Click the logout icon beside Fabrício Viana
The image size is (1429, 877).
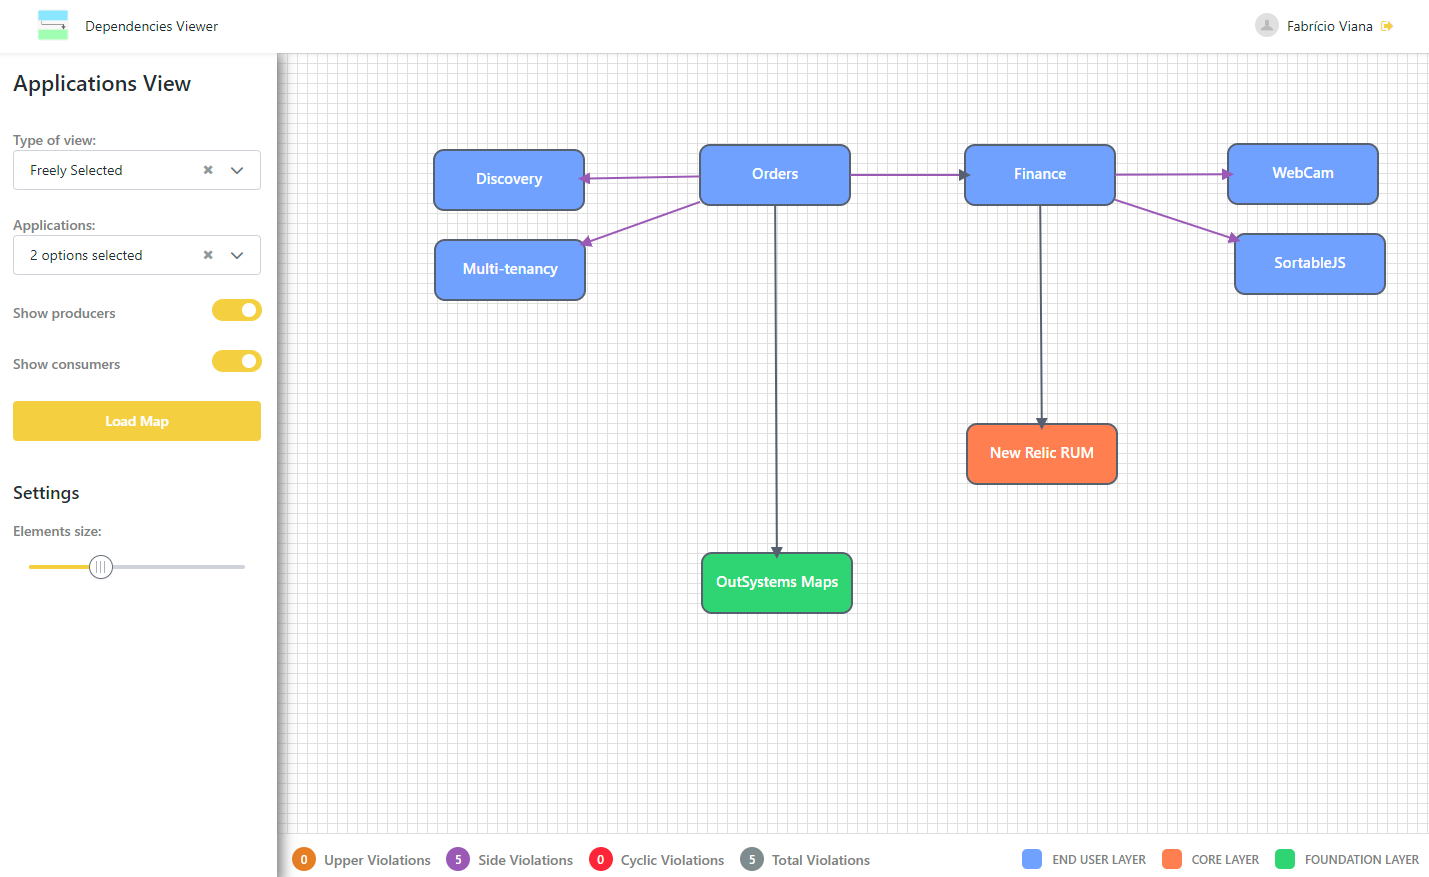click(x=1387, y=26)
